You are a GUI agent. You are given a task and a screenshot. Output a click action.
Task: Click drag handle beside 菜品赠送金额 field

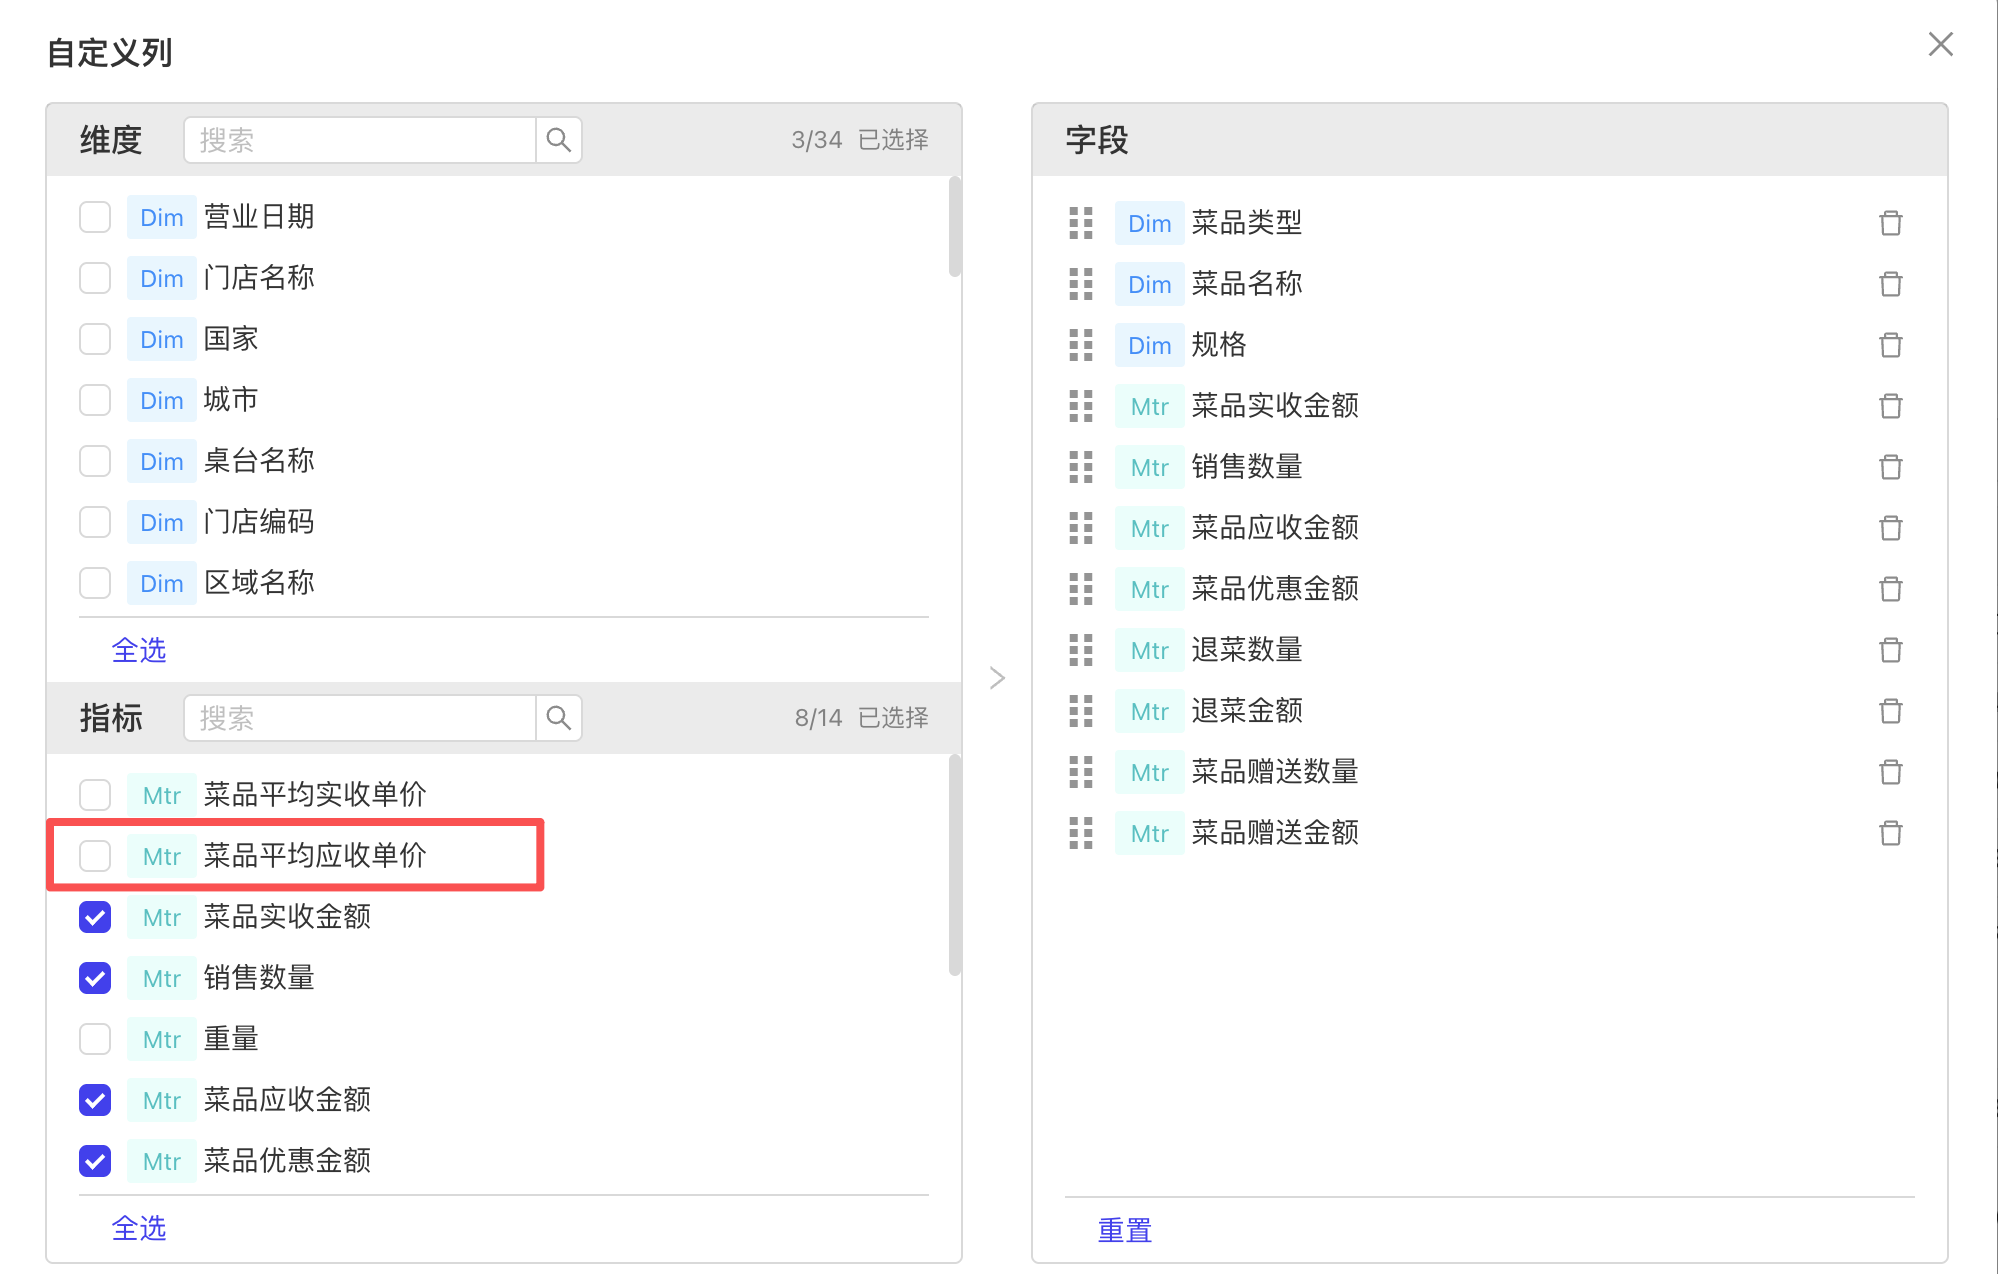click(x=1080, y=833)
